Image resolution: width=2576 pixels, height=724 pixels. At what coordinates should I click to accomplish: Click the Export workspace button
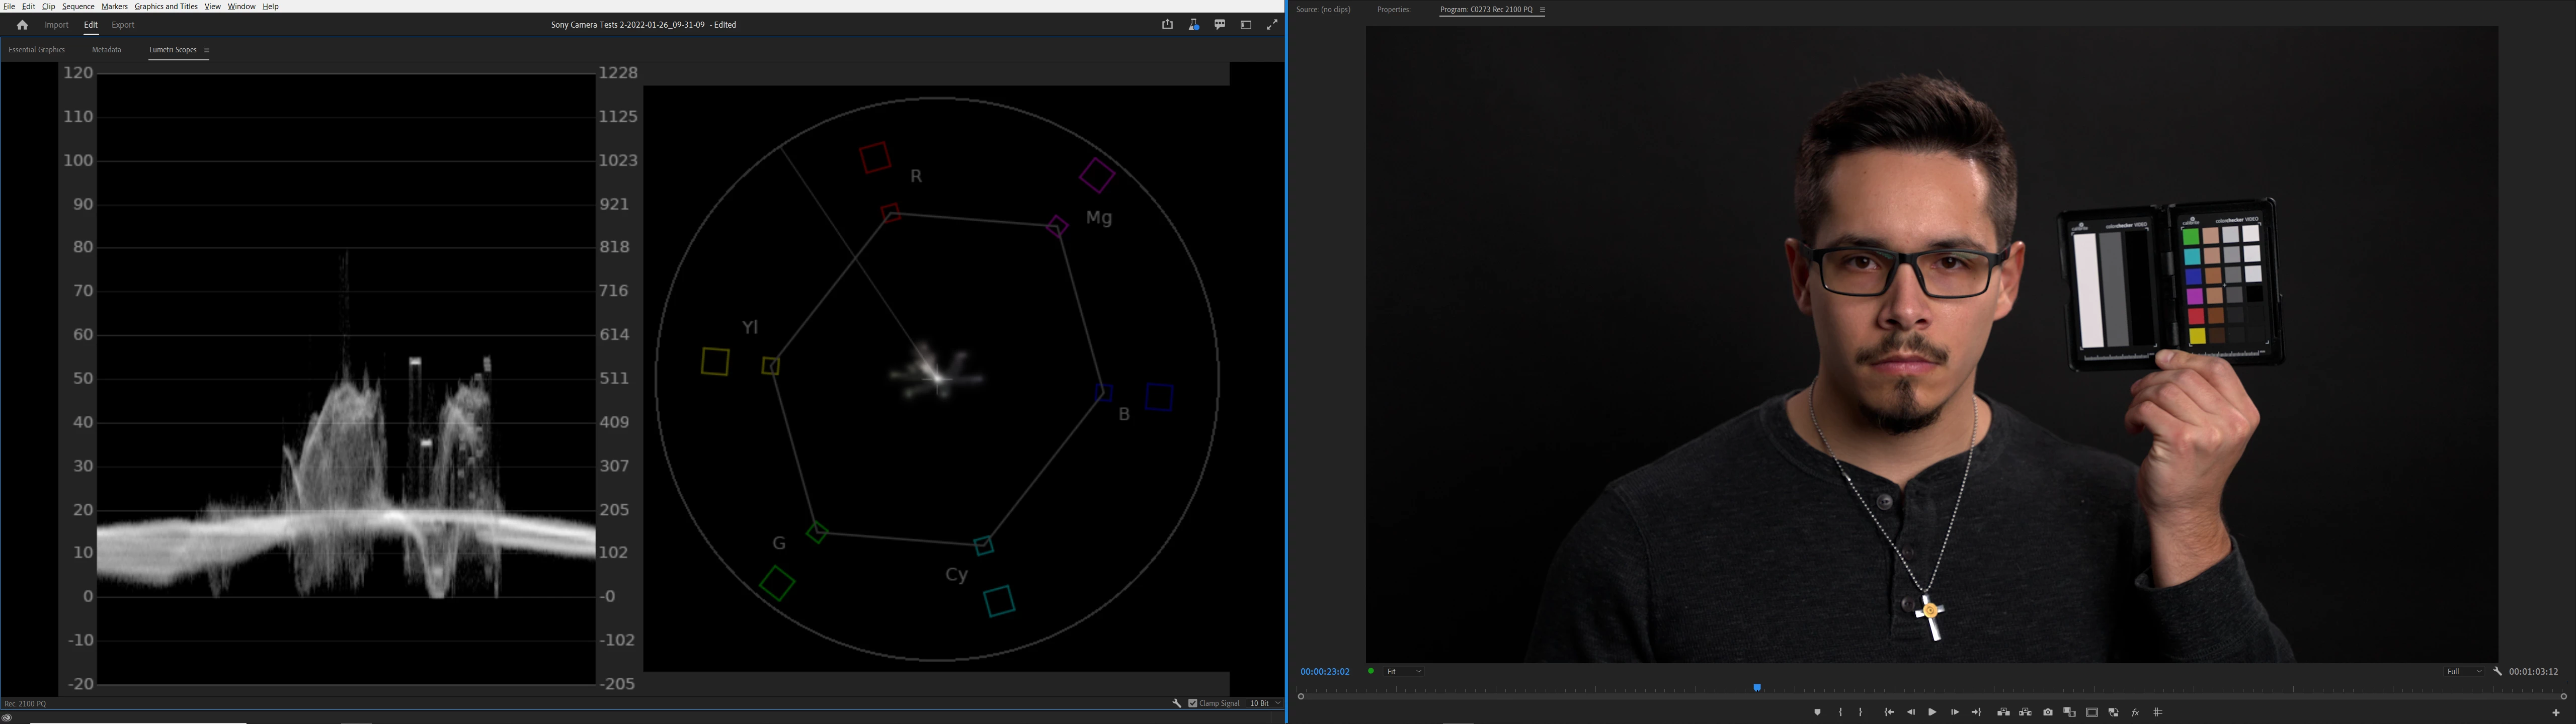pyautogui.click(x=123, y=25)
